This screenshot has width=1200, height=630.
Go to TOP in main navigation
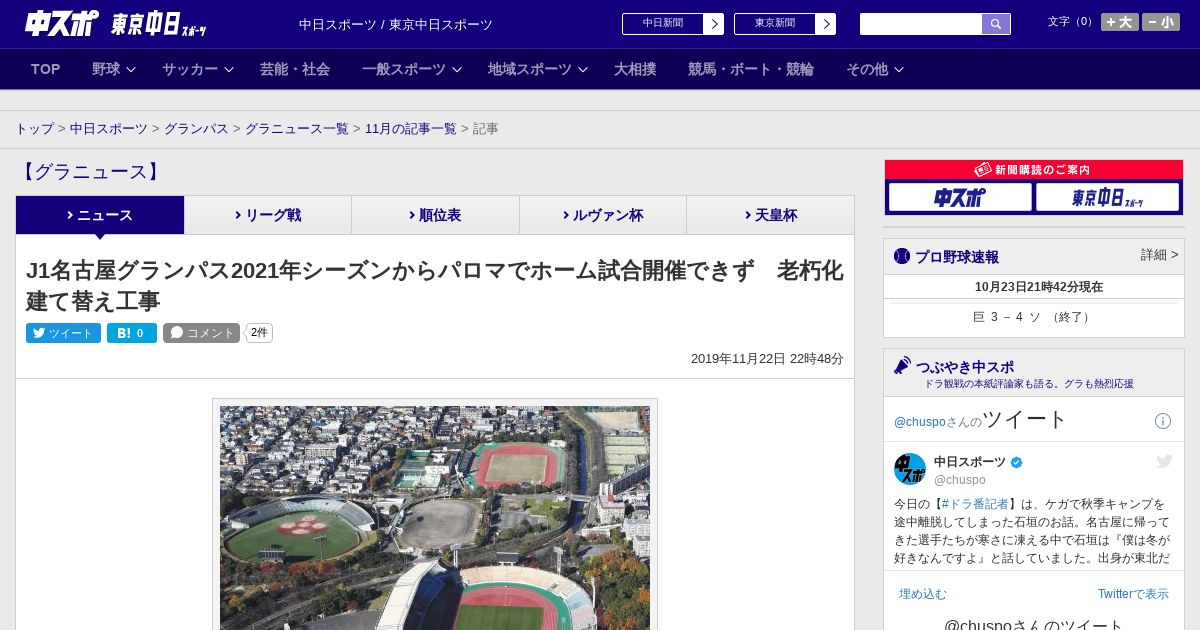46,69
